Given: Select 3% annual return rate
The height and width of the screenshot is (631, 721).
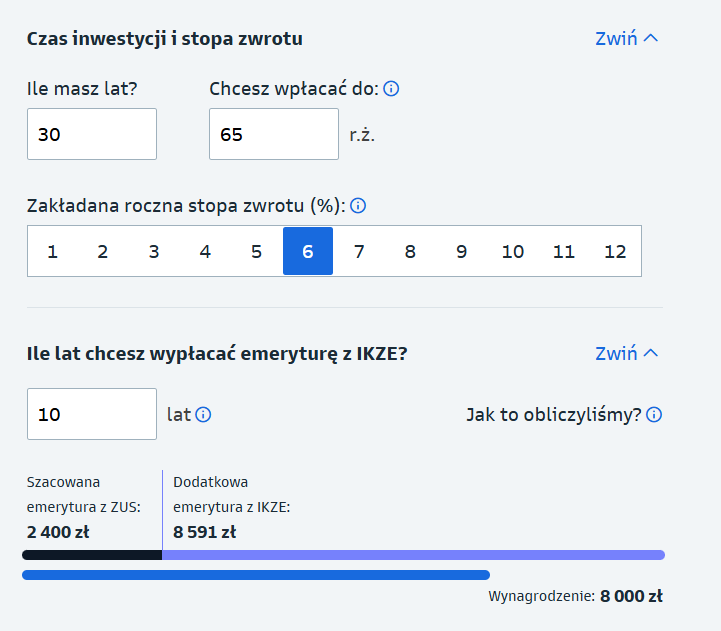Looking at the screenshot, I should (x=154, y=251).
